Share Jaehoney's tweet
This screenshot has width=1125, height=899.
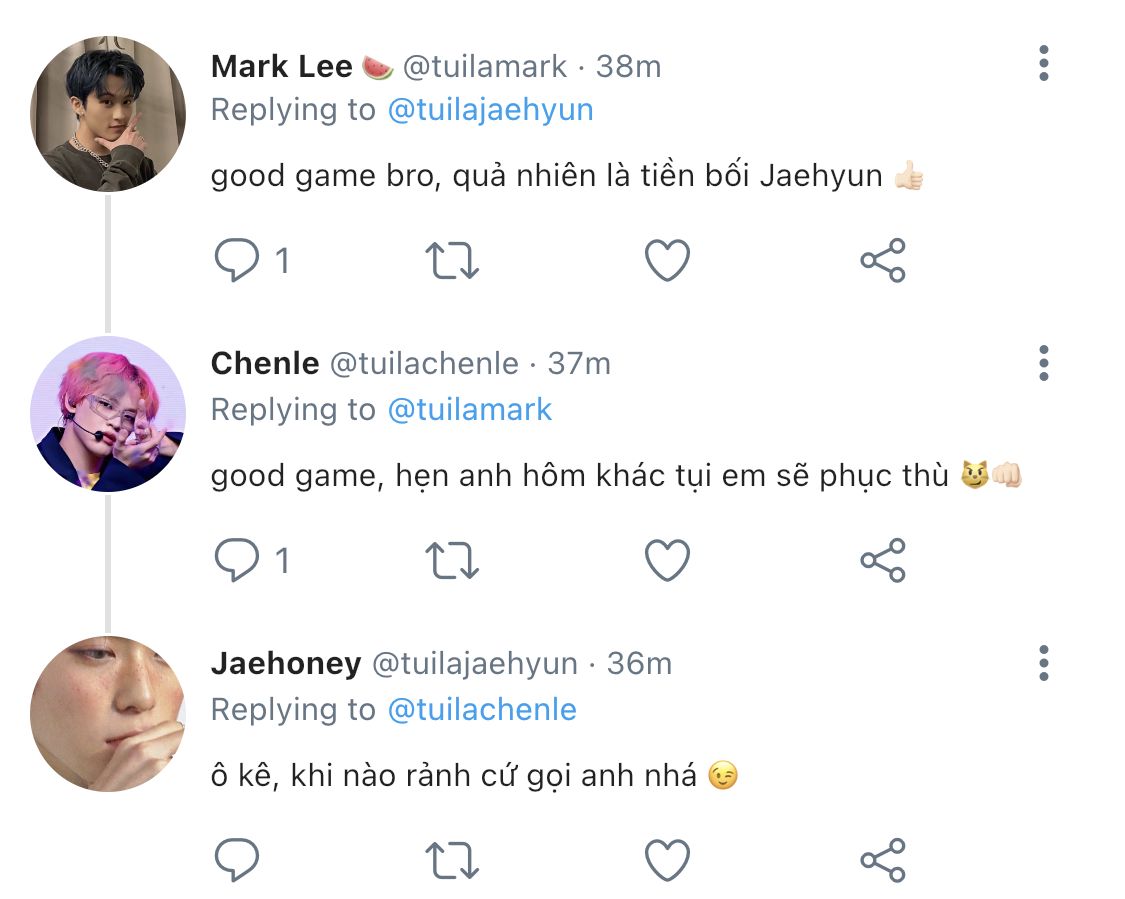click(x=883, y=860)
